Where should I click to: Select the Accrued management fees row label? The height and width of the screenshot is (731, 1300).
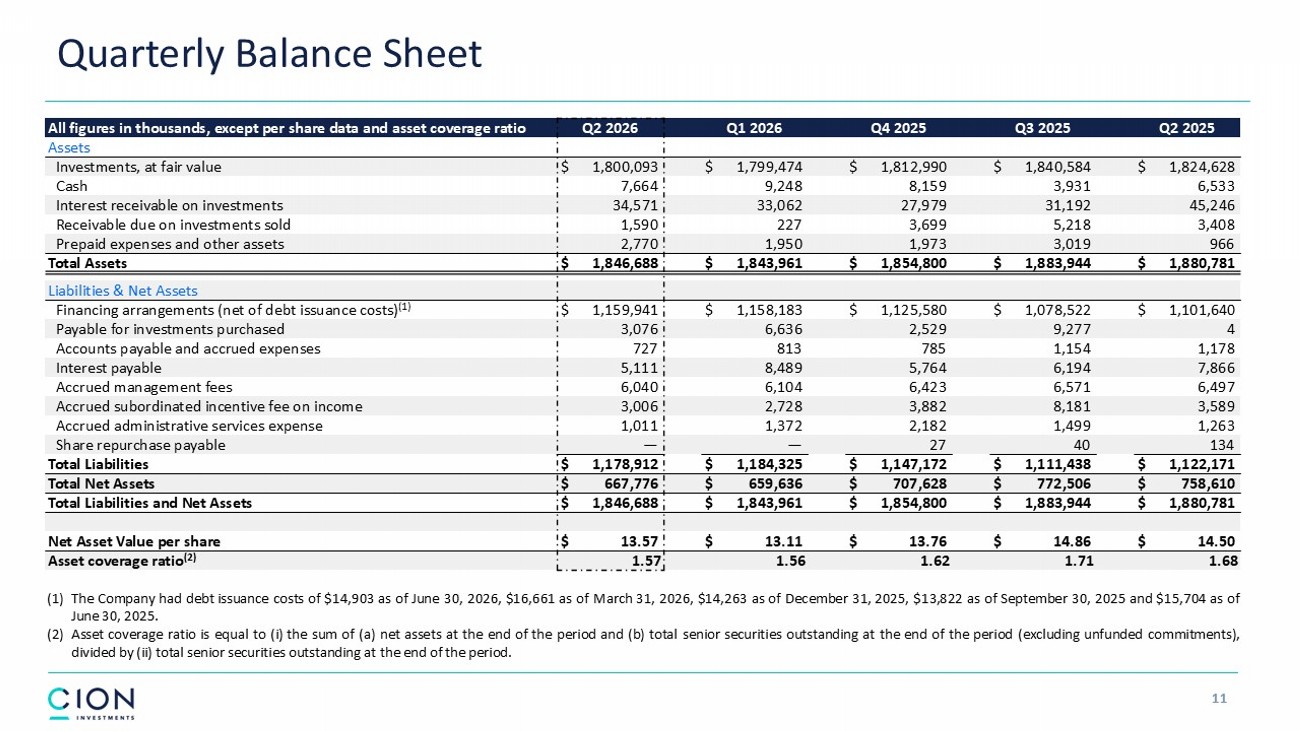coord(144,387)
